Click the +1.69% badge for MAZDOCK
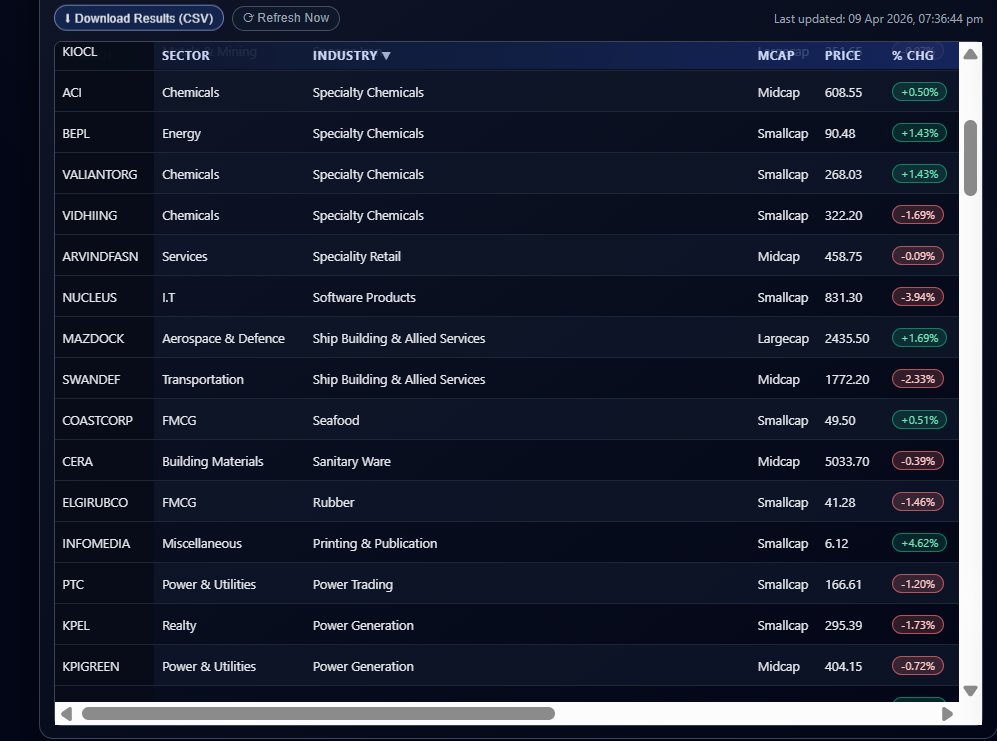 (919, 338)
